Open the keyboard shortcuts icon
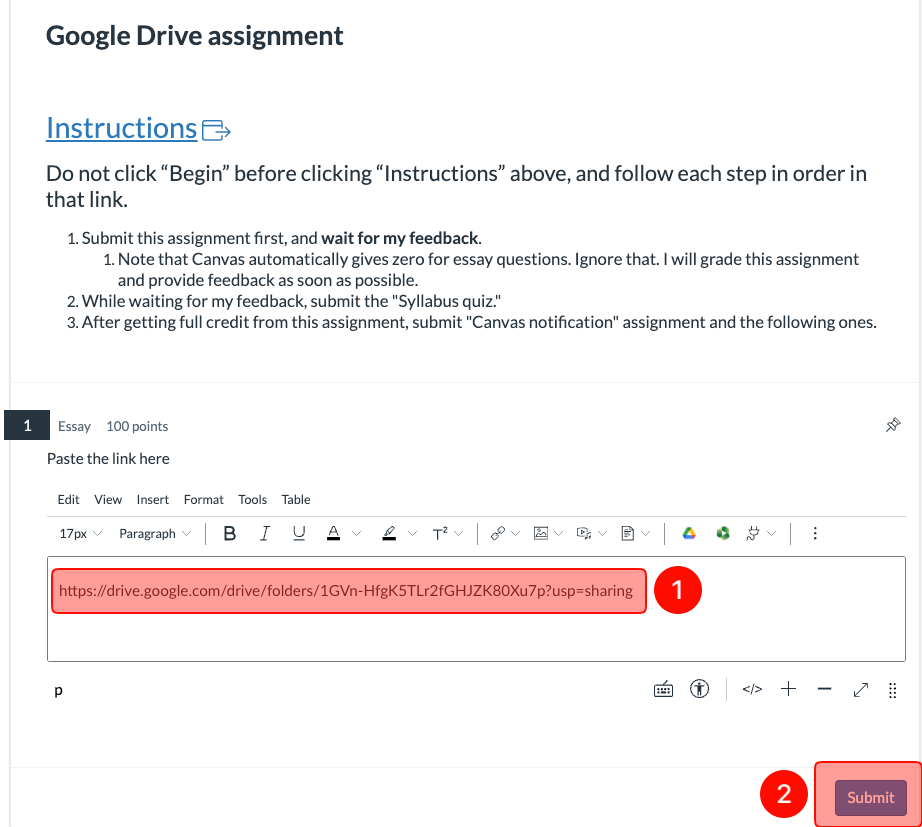This screenshot has width=922, height=827. pos(663,689)
